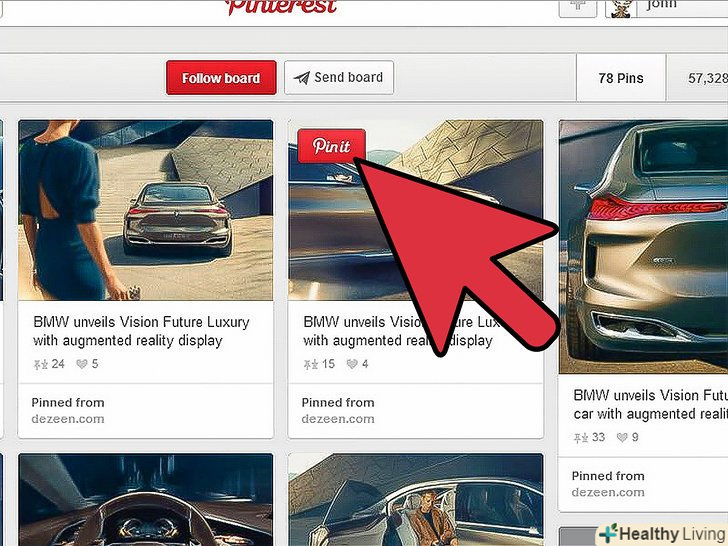Screen dimensions: 728x546
Task: Click first pin's description ending 'augmented reality display'
Action: [141, 332]
